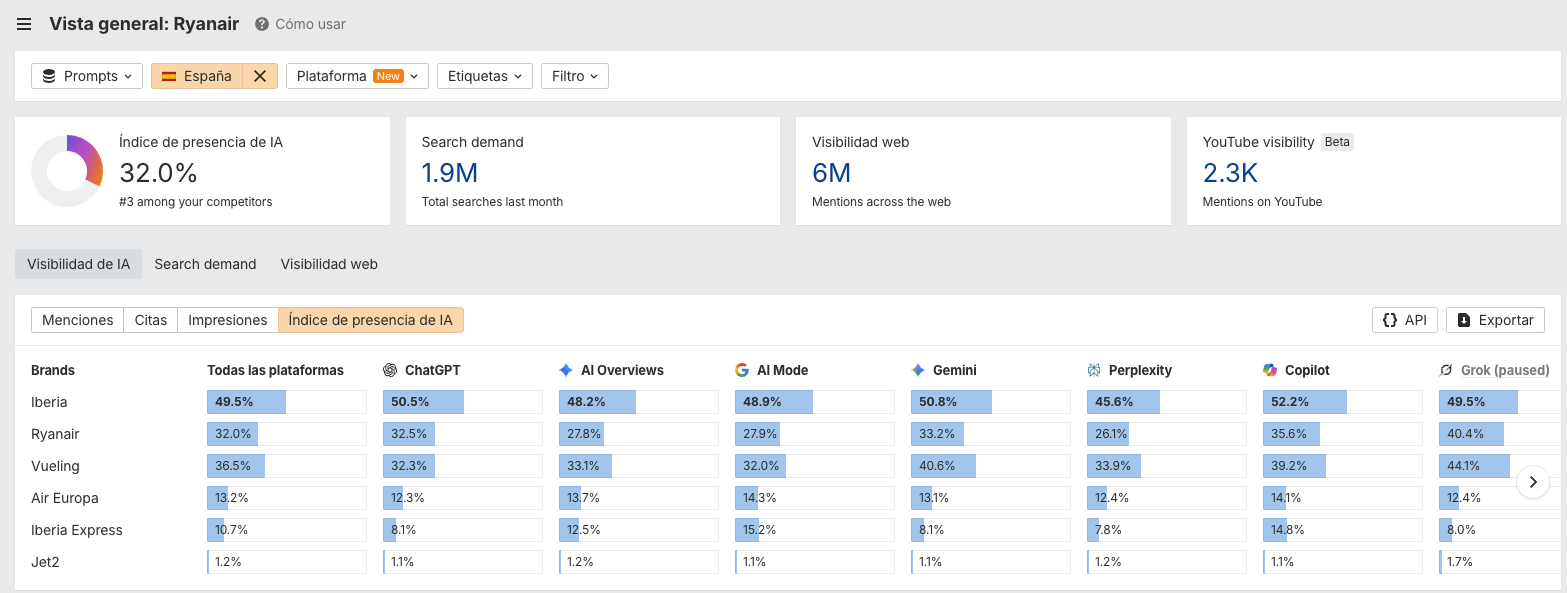Click the 1.9M search demand value
1567x593 pixels.
tap(450, 173)
